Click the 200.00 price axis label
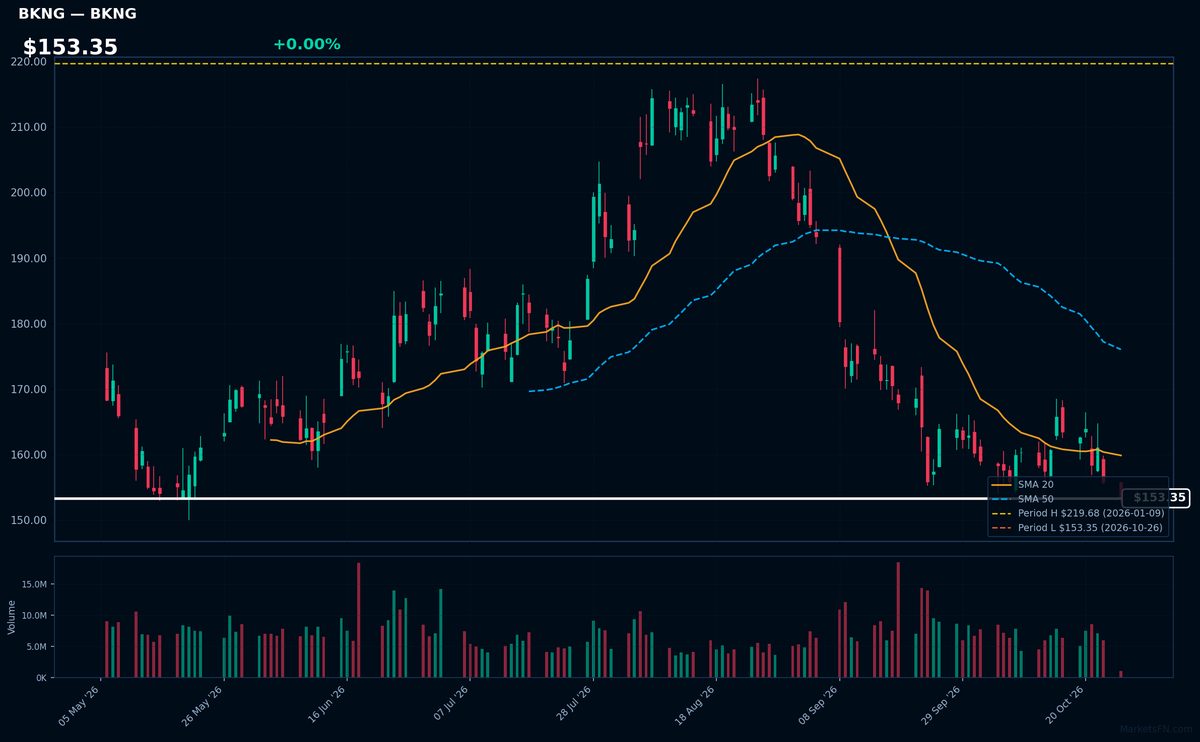 click(30, 193)
